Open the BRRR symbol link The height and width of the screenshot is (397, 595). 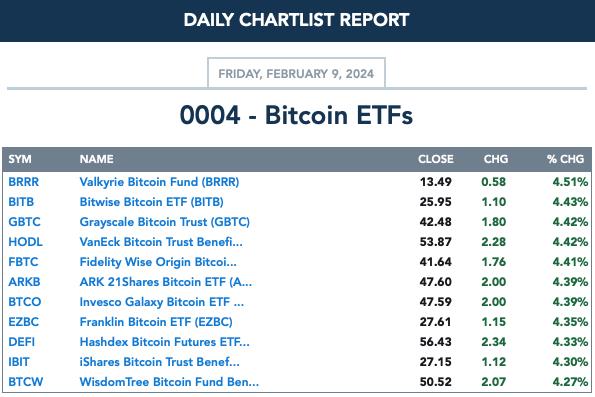24,182
